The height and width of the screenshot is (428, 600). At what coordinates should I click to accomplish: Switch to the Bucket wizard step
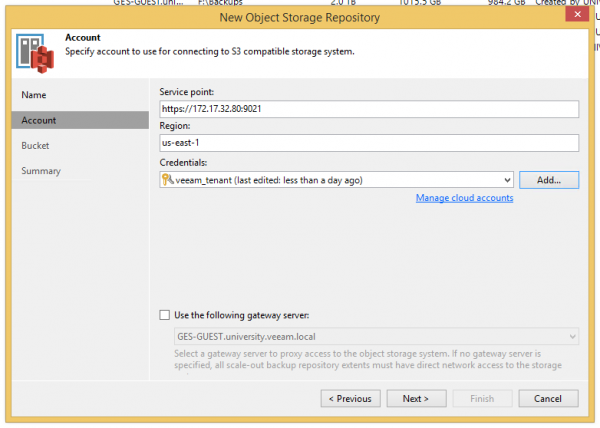pyautogui.click(x=36, y=145)
